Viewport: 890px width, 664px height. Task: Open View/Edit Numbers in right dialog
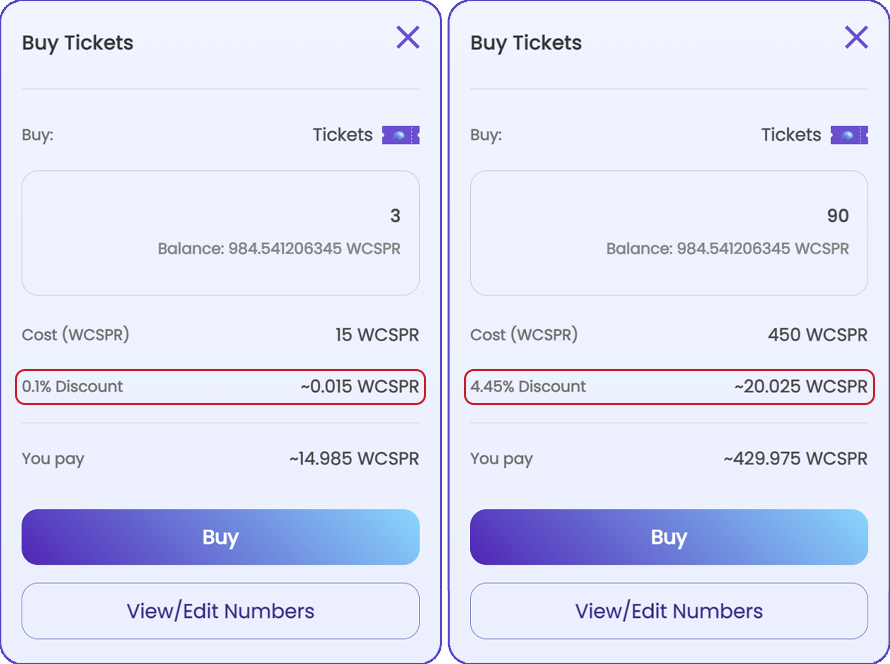coord(669,611)
